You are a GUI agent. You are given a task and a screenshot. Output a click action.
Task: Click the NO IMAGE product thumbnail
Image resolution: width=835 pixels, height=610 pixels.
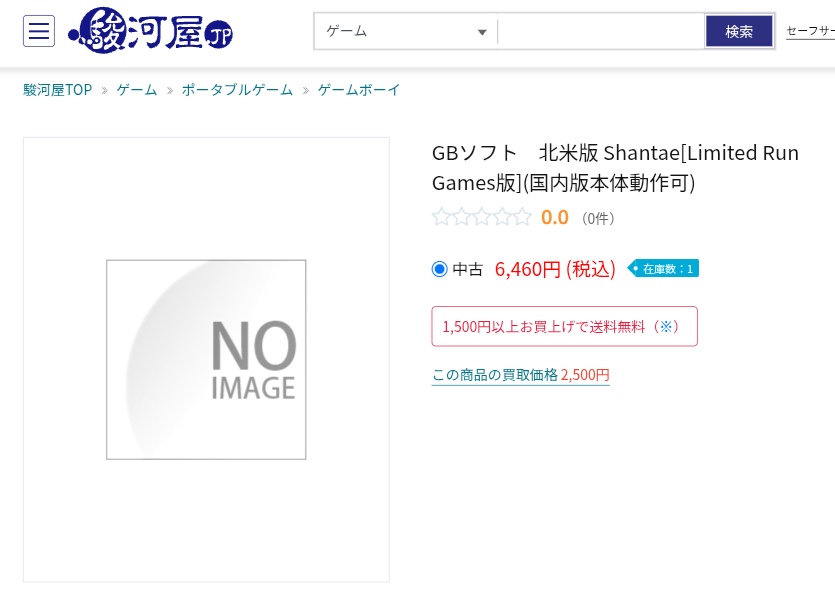click(x=206, y=360)
